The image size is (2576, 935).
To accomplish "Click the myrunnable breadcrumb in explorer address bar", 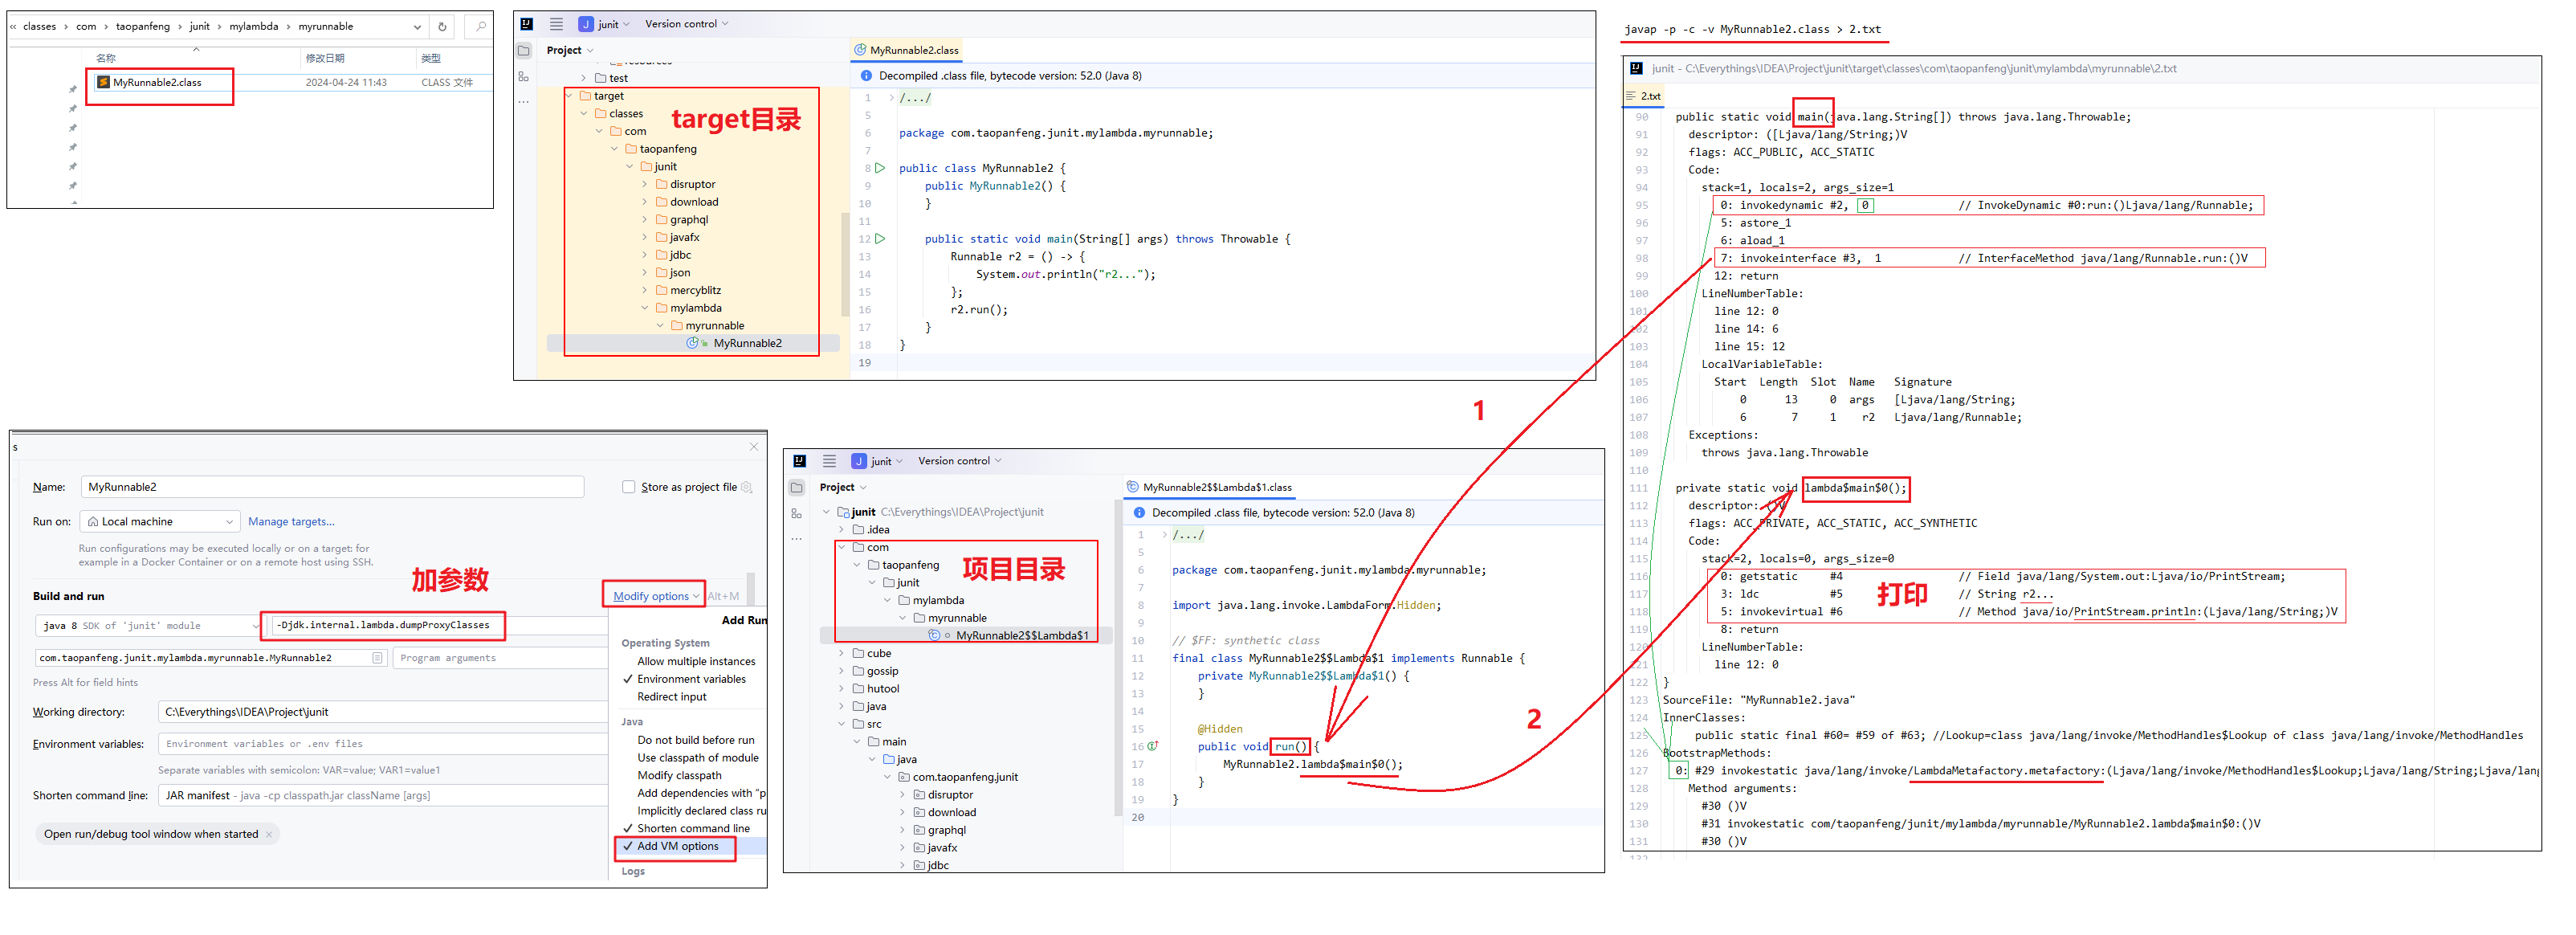I will pyautogui.click(x=326, y=27).
